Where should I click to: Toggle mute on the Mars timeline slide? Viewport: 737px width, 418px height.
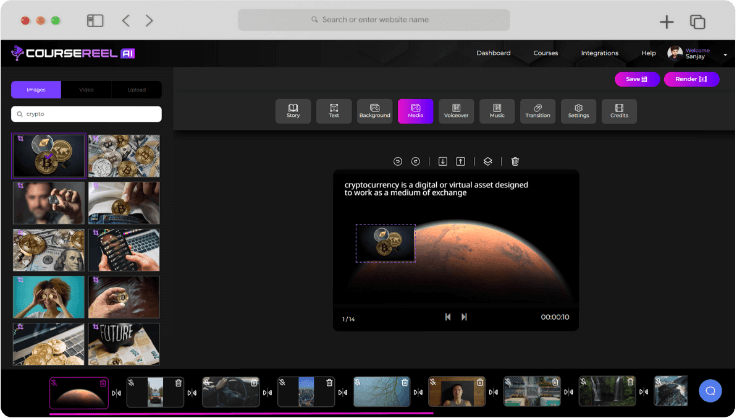click(x=55, y=383)
